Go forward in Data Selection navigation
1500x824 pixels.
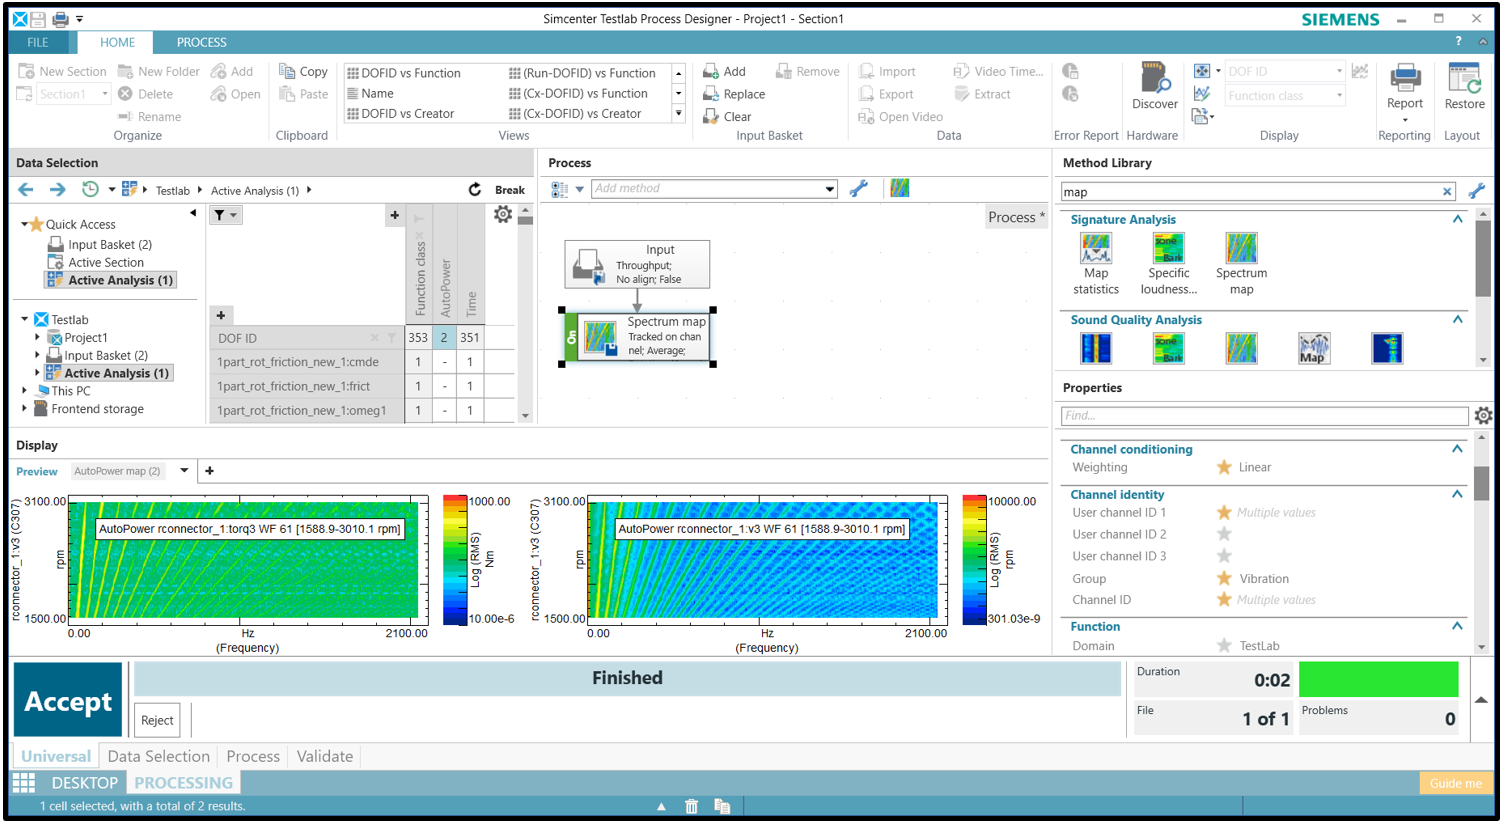coord(58,190)
